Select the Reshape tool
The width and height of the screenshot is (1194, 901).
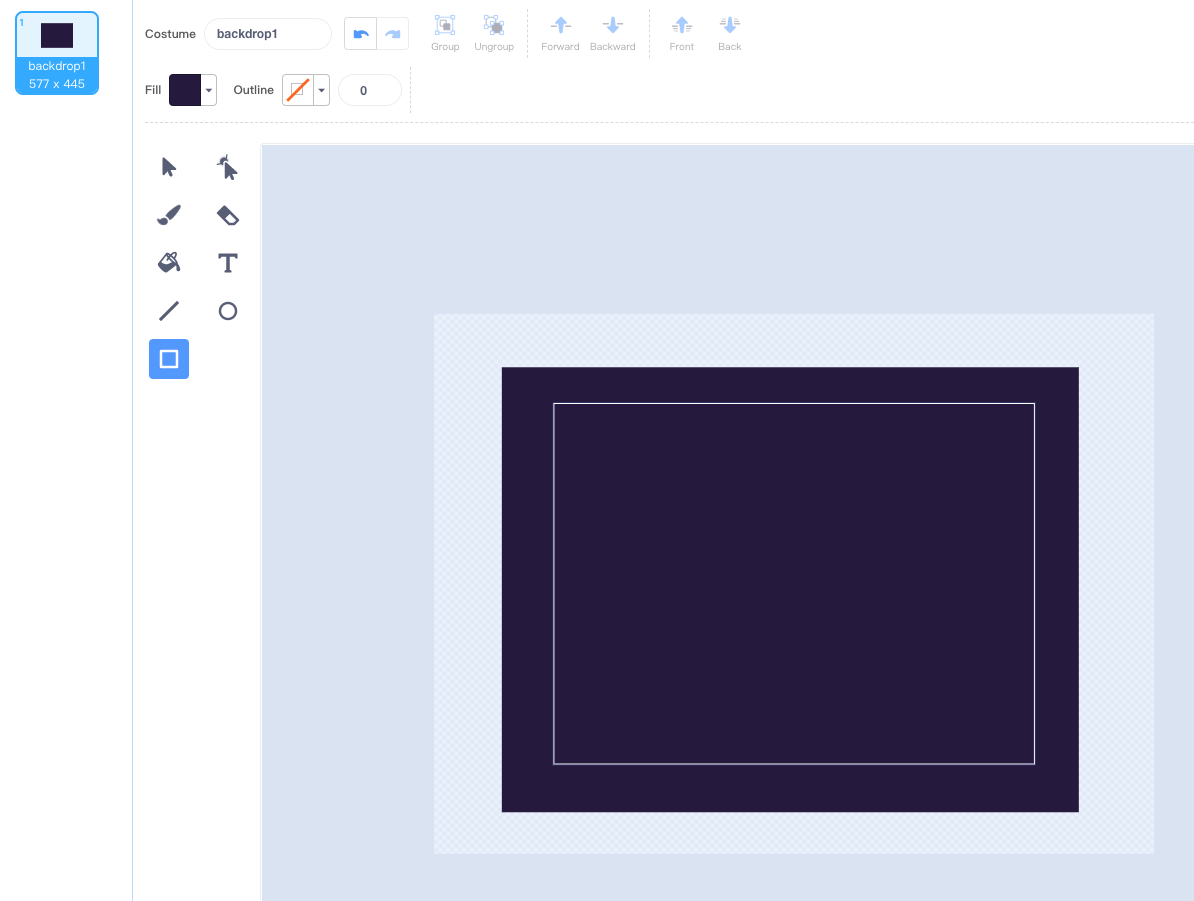[x=228, y=168]
